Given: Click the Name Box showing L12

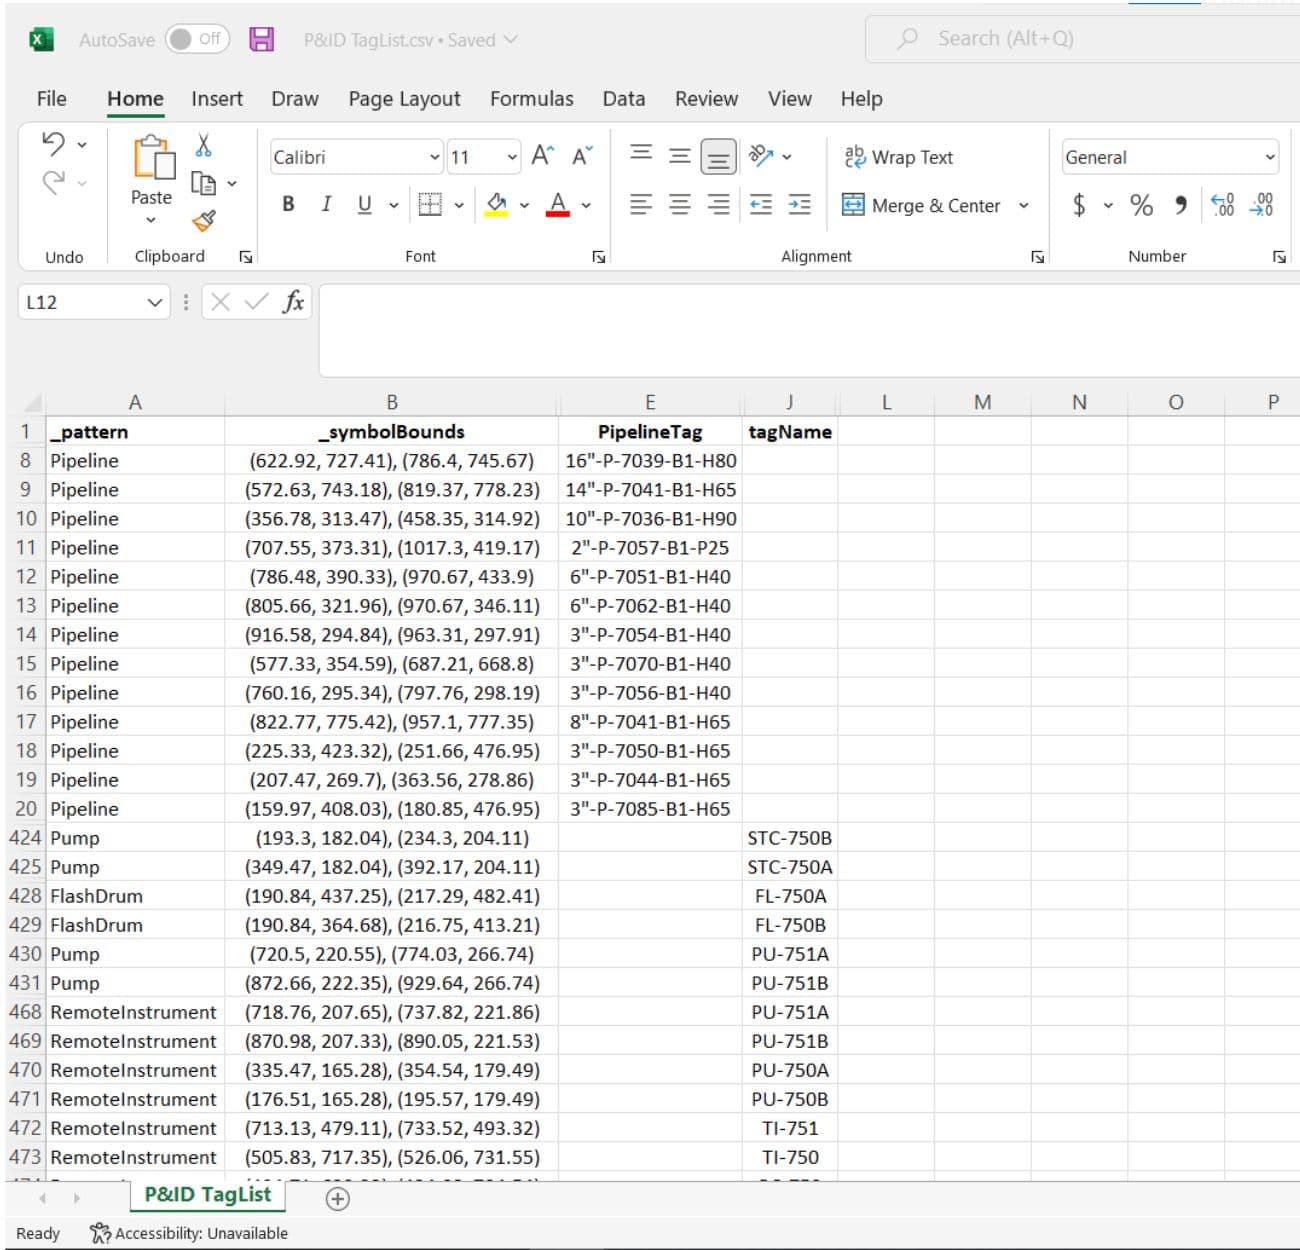Looking at the screenshot, I should click(x=85, y=301).
